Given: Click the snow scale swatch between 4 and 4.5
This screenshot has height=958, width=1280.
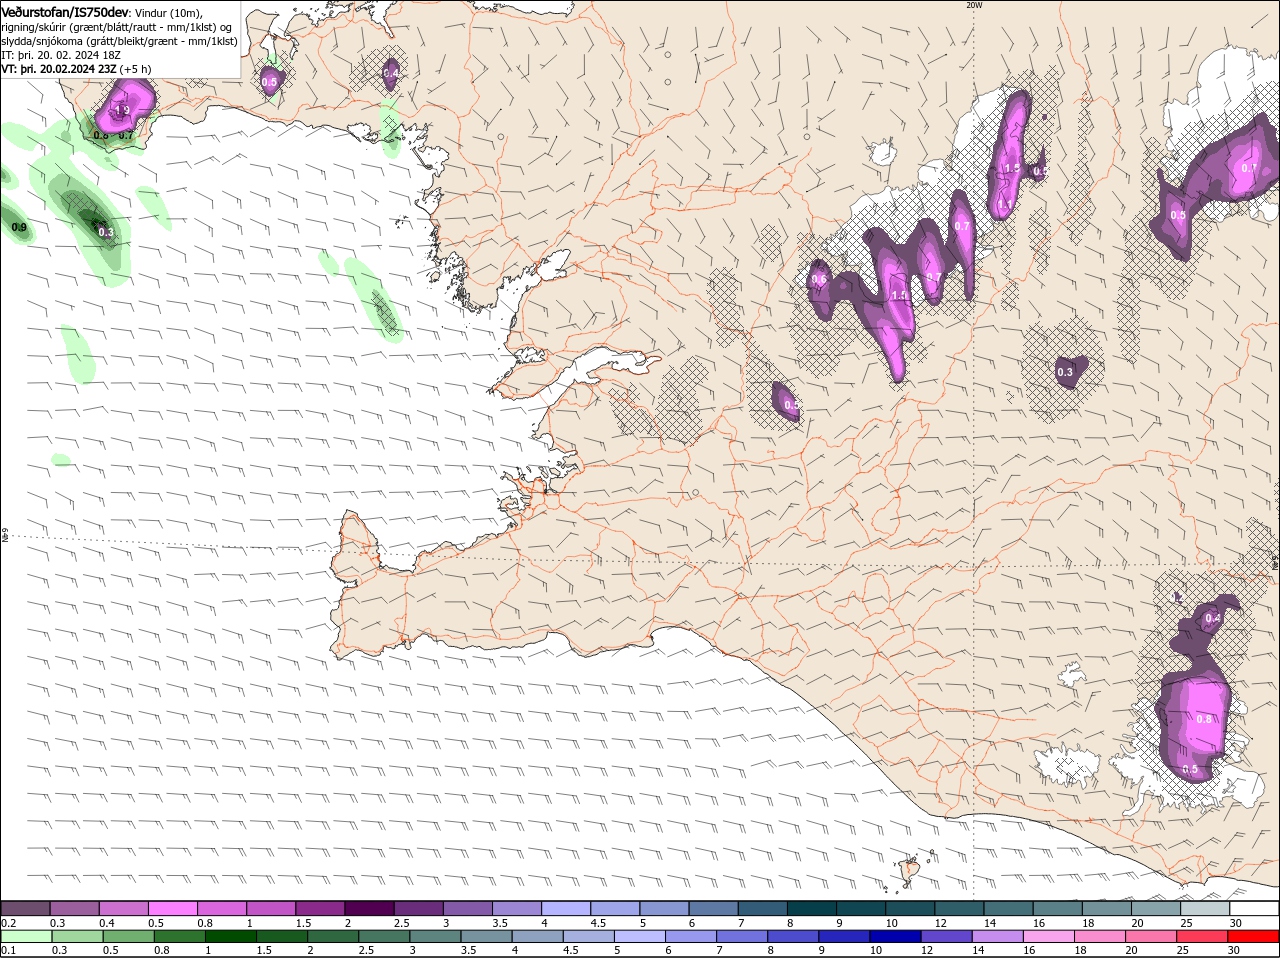Looking at the screenshot, I should pos(565,908).
